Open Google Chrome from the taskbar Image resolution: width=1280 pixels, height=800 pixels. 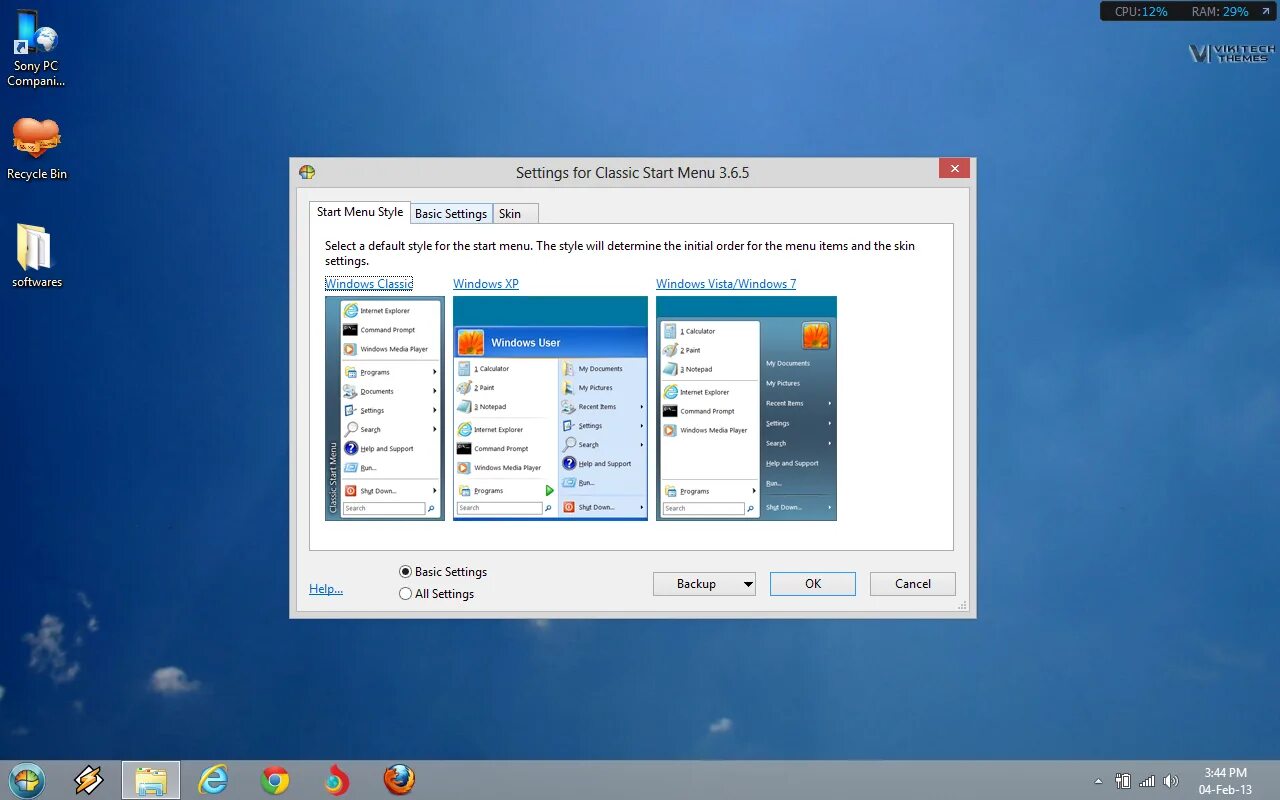[275, 780]
